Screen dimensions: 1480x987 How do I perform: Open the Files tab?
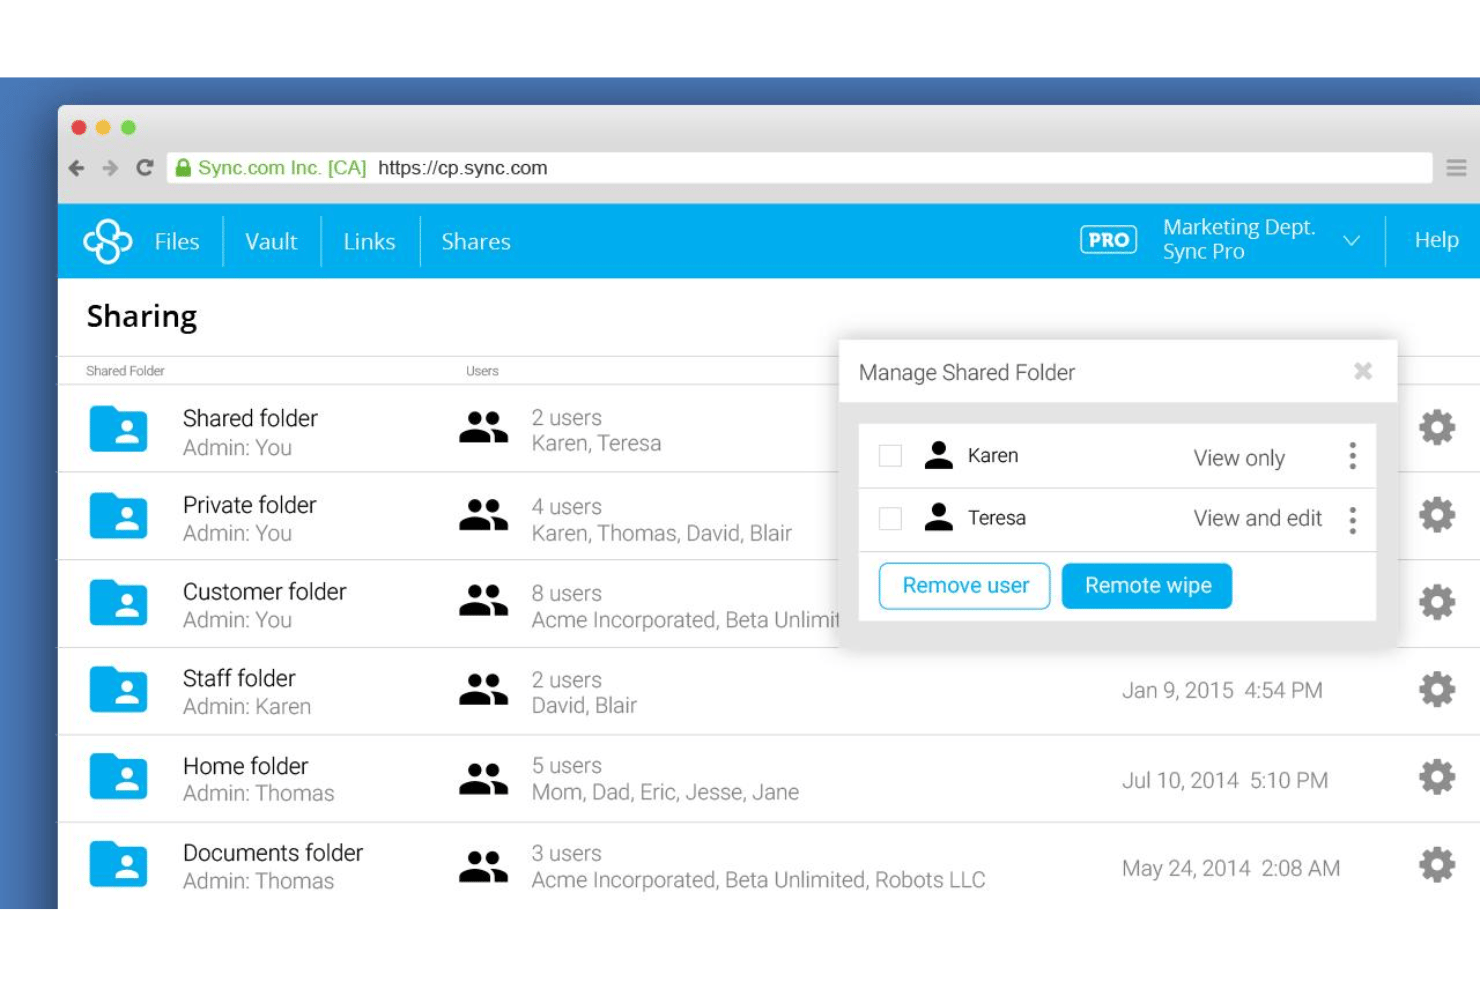click(177, 242)
